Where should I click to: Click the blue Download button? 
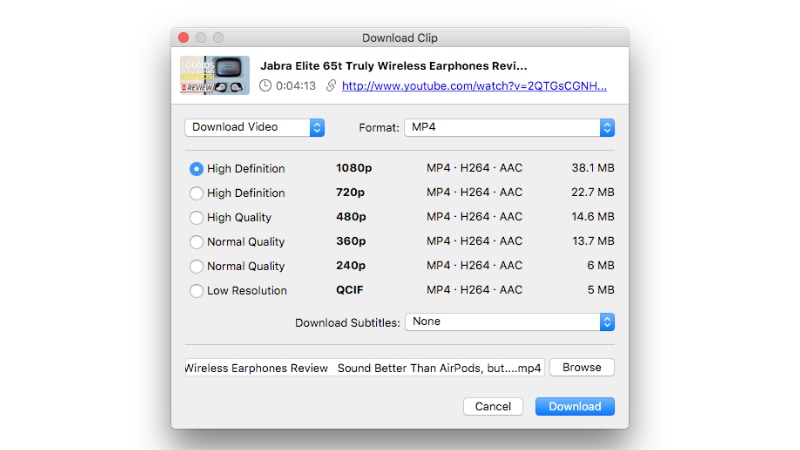(x=575, y=407)
